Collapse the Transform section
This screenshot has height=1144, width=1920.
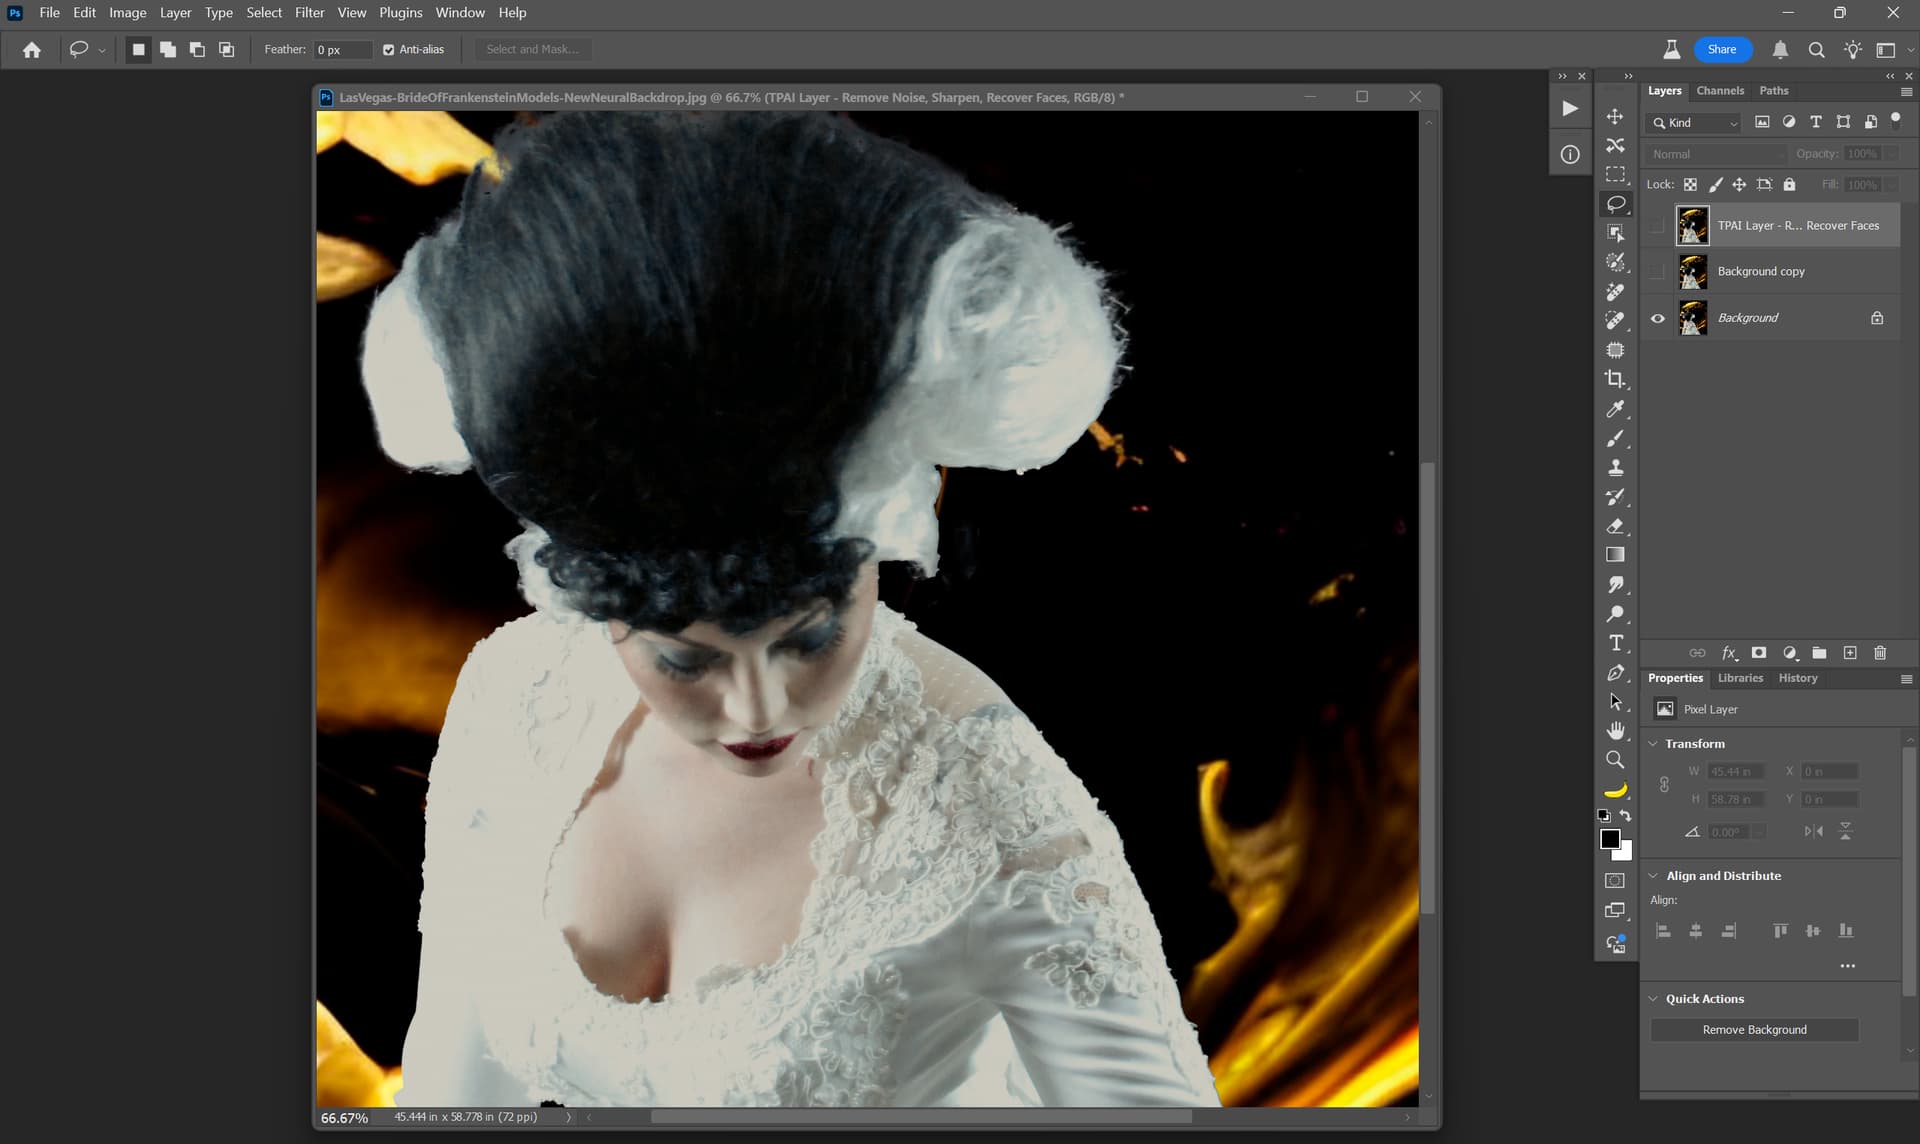click(x=1653, y=744)
